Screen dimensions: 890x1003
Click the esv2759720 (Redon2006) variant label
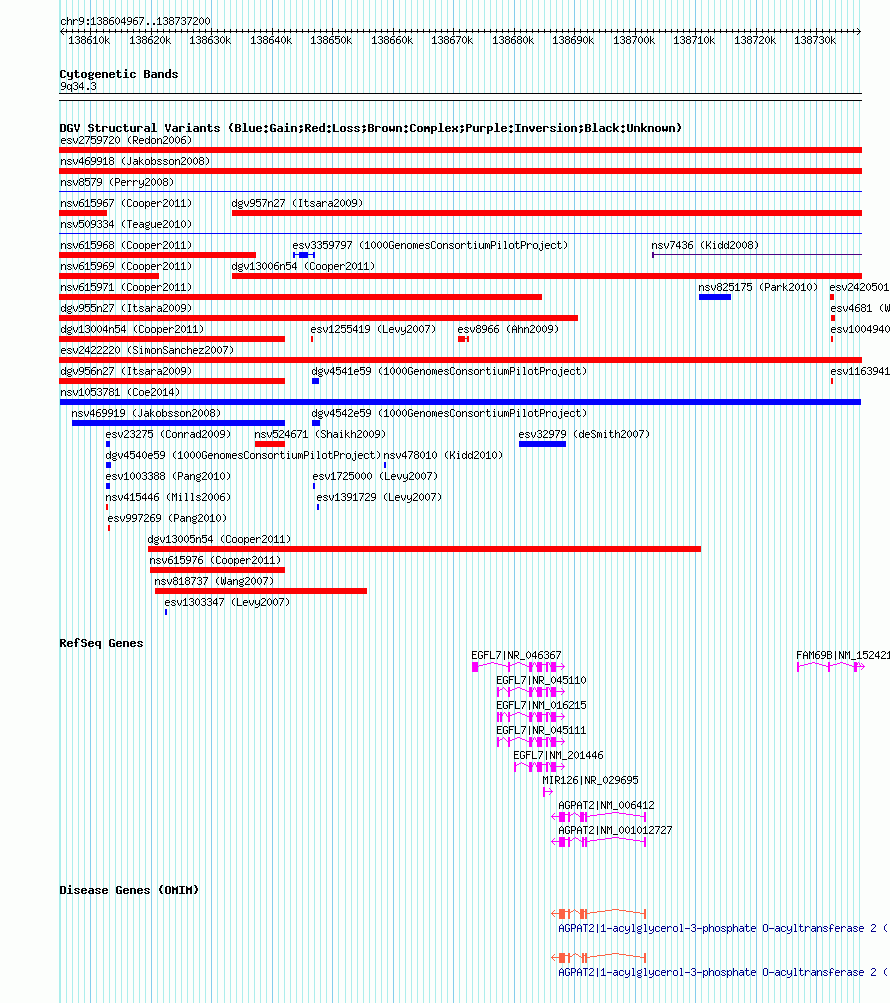[x=125, y=140]
